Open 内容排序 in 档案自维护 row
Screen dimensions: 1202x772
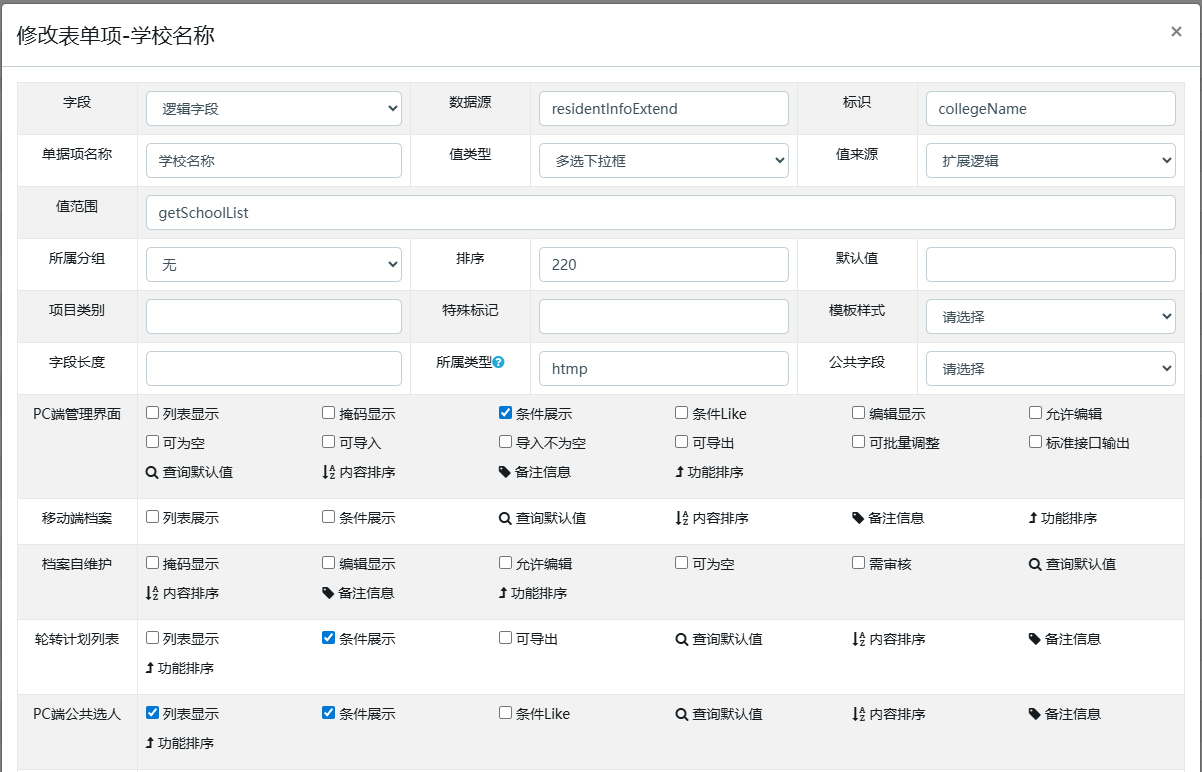(182, 593)
